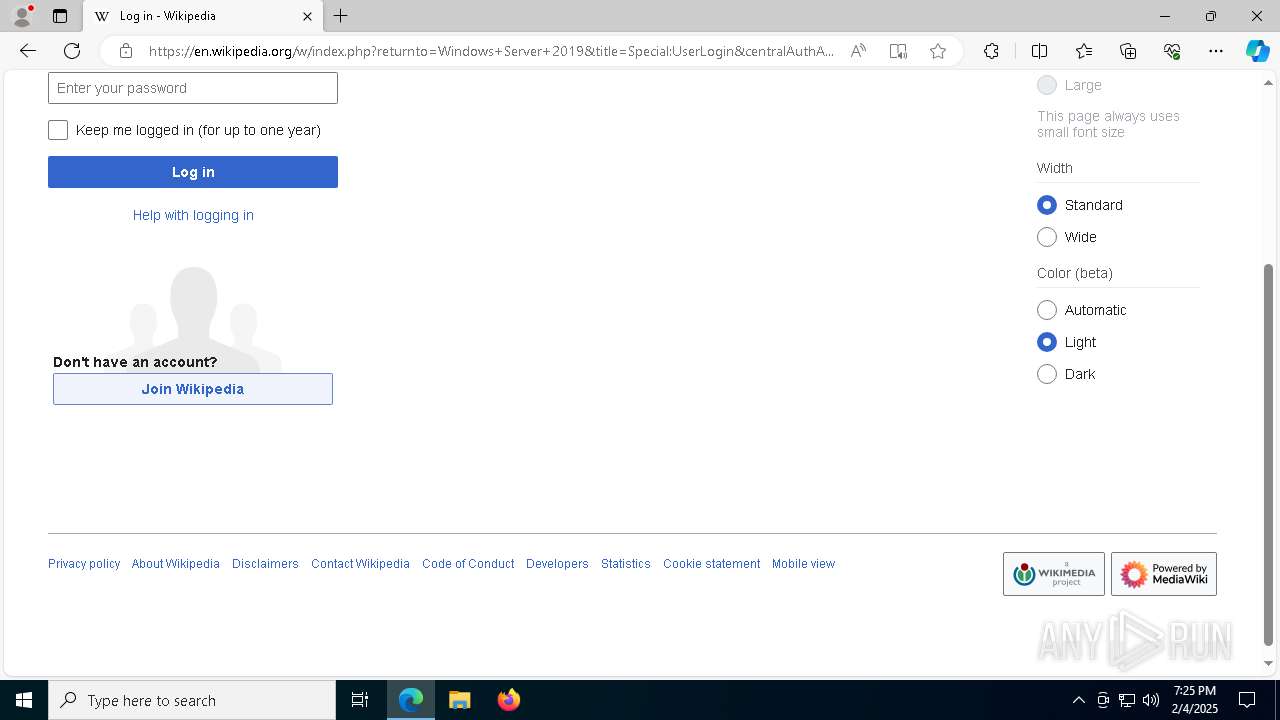Click Microsoft Edge taskbar icon
1280x720 pixels.
(411, 700)
